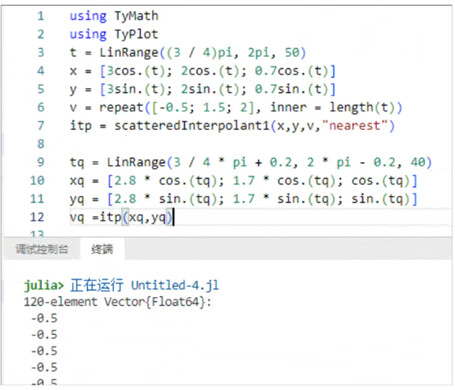Click line number 6 in the gutter

41,107
